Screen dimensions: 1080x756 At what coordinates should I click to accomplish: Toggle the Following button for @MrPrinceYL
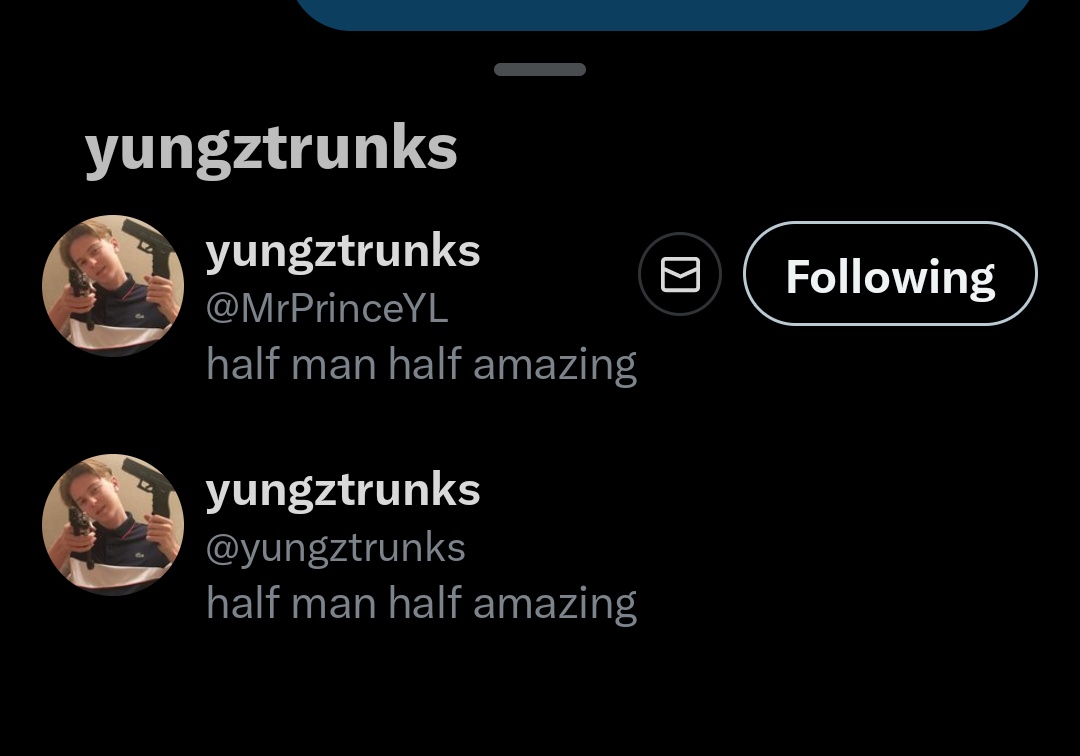tap(890, 274)
